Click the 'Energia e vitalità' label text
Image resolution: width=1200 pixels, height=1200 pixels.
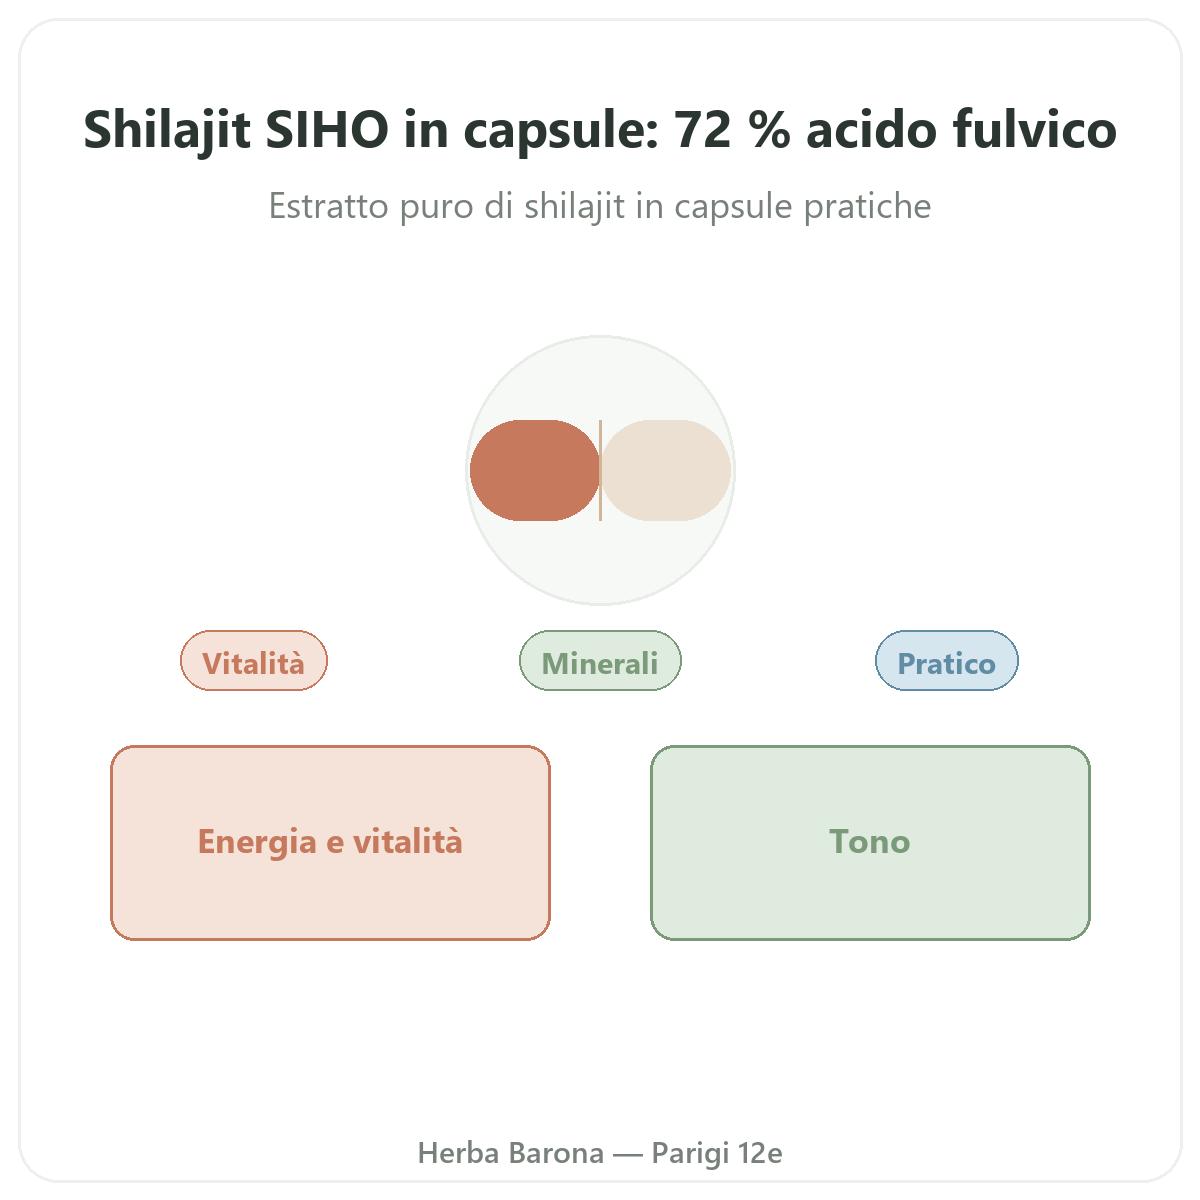pyautogui.click(x=330, y=842)
